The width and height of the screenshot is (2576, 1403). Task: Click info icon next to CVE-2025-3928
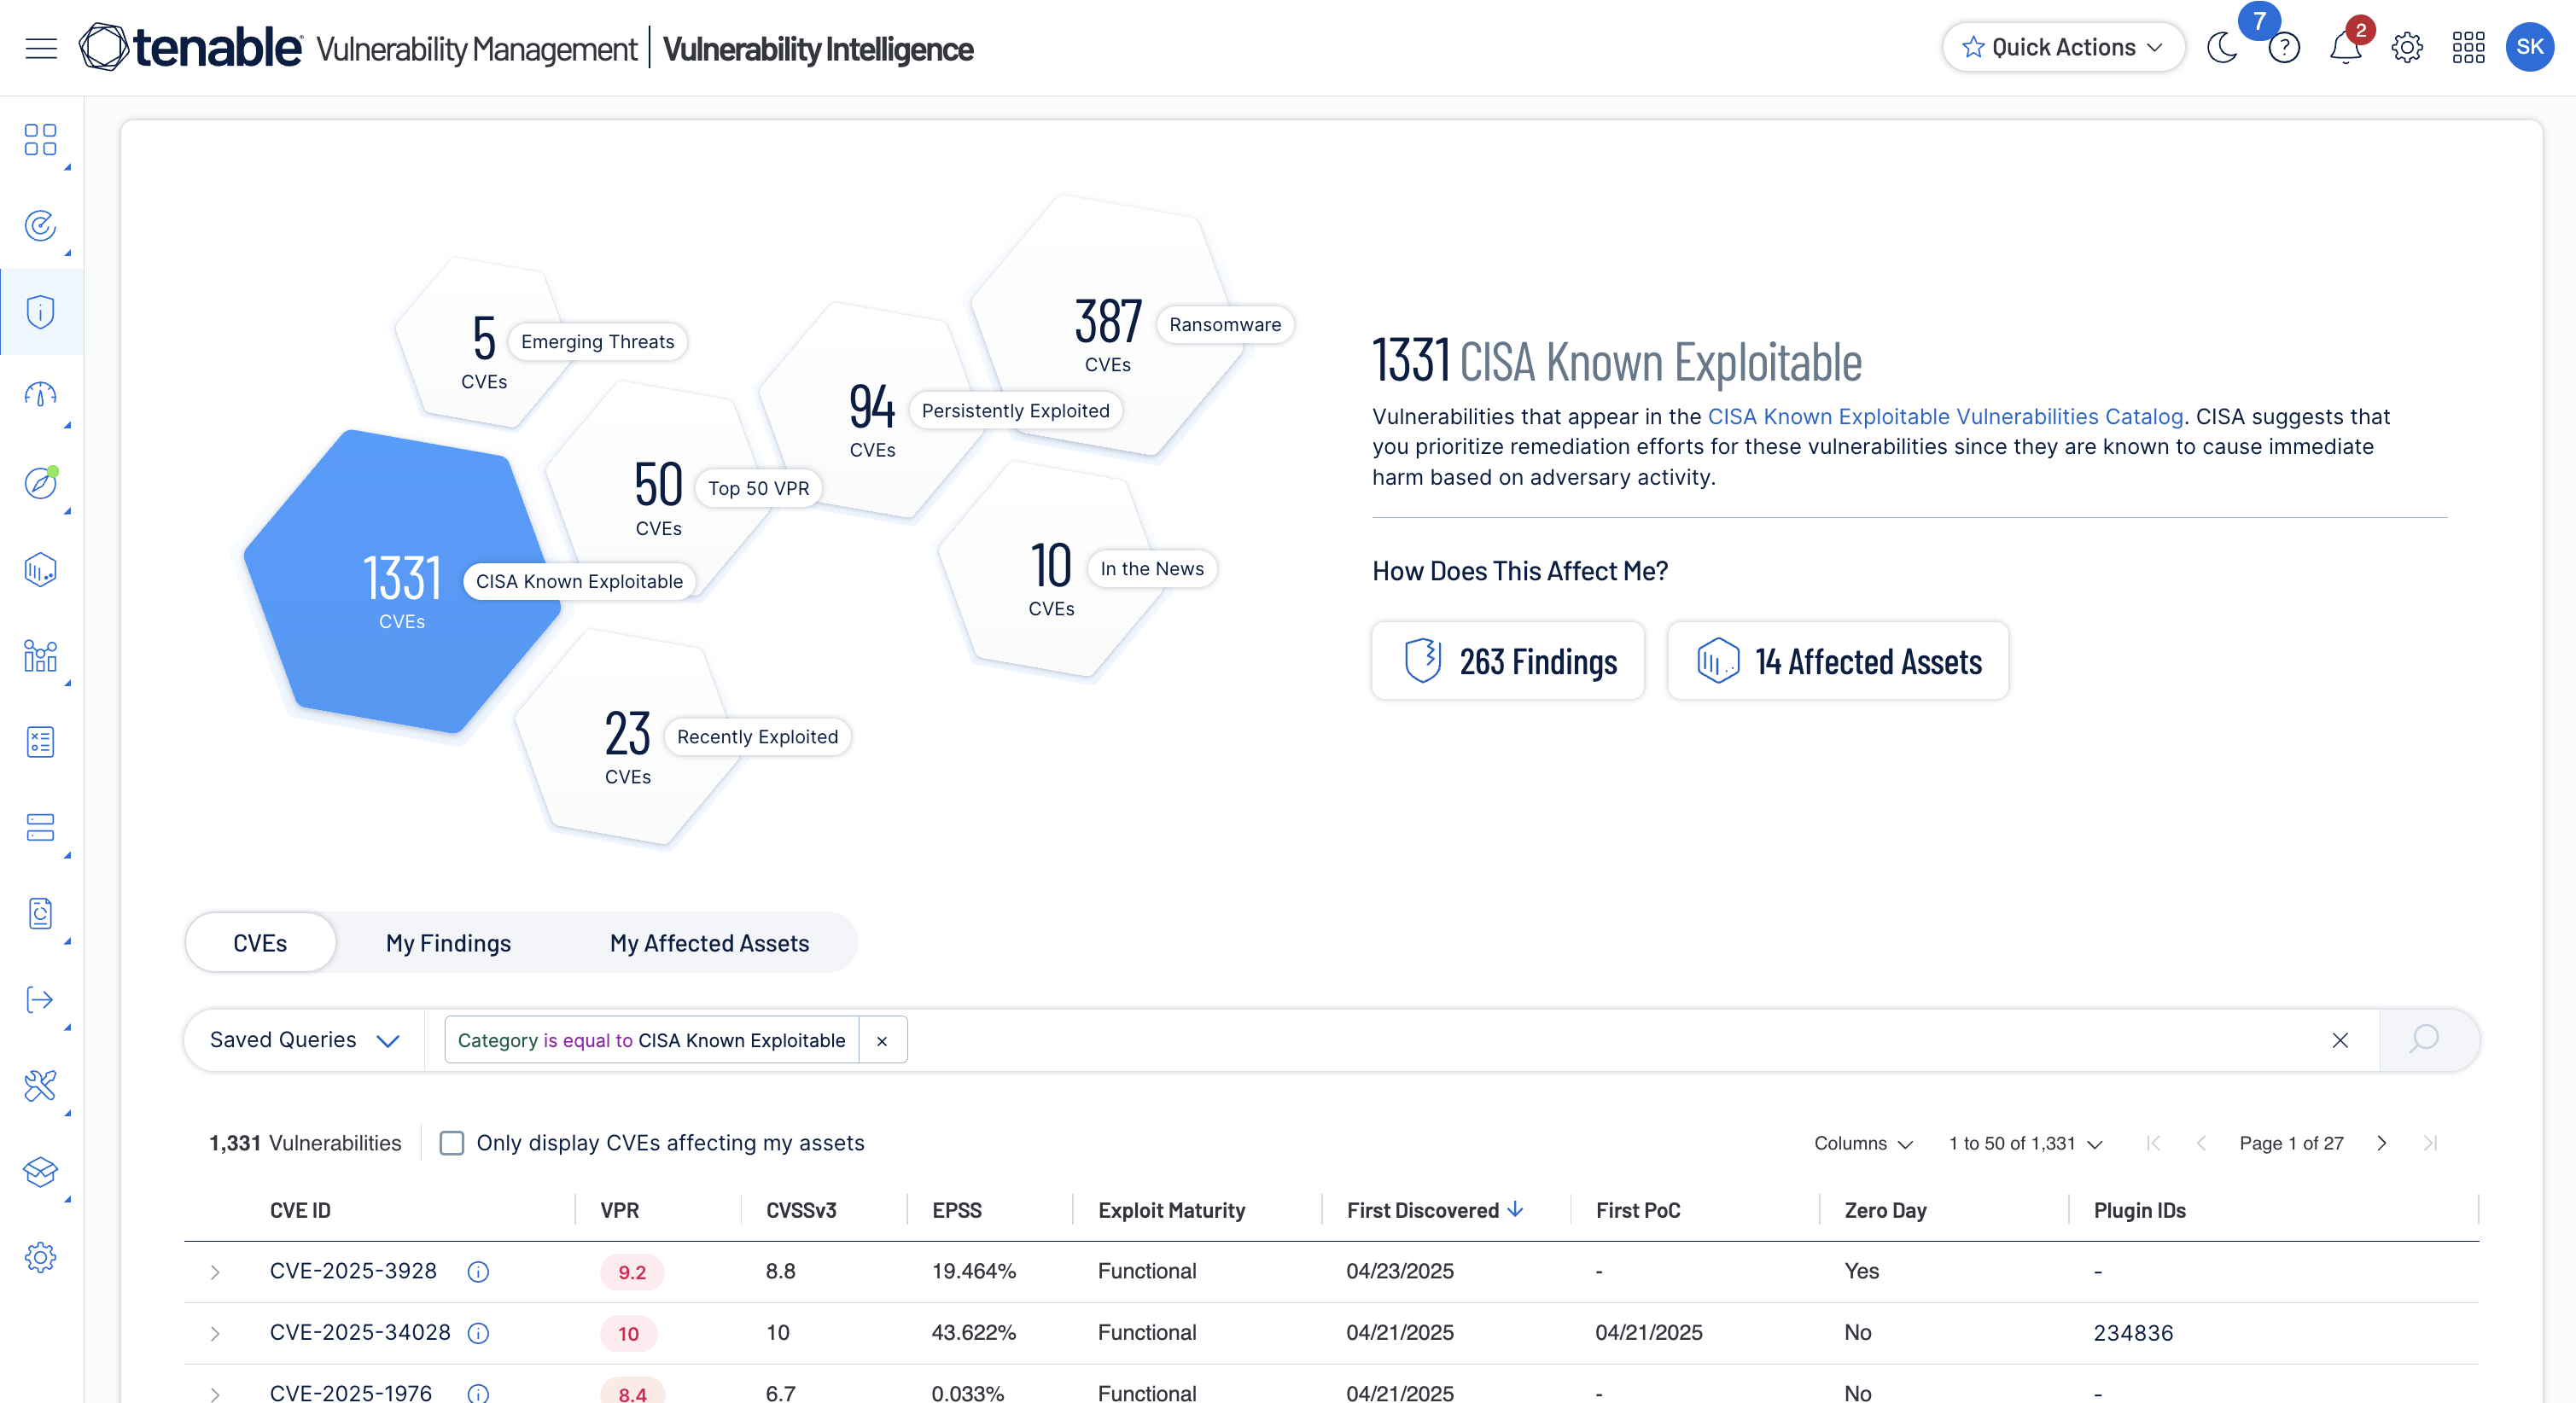(478, 1272)
